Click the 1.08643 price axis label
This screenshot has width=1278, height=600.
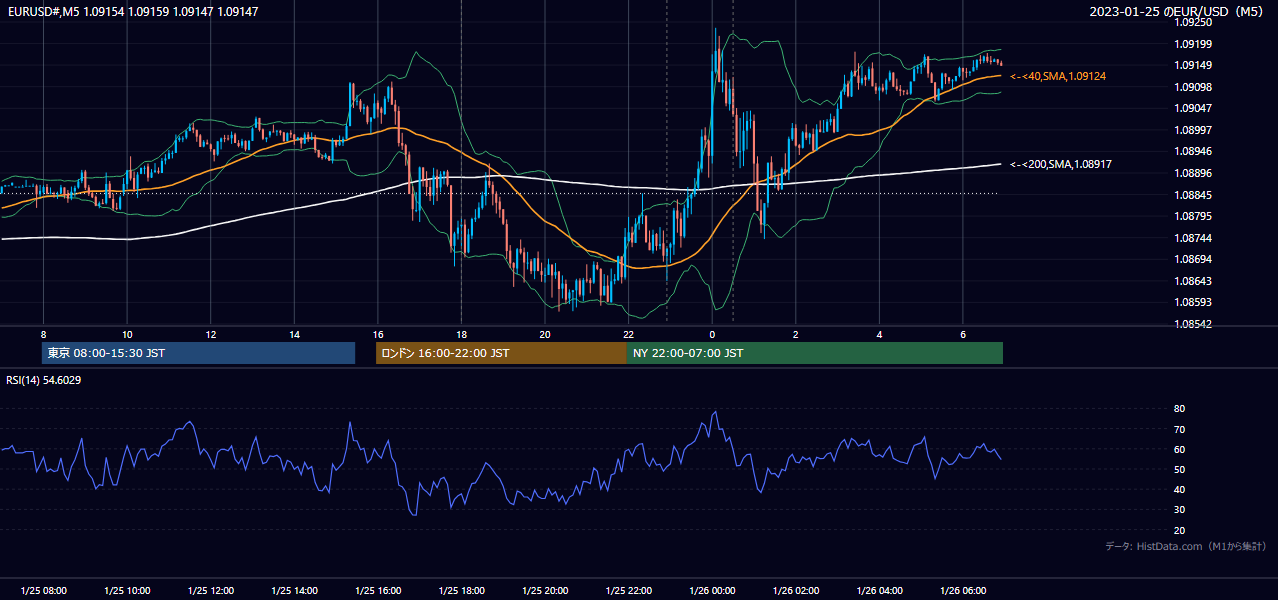1192,281
